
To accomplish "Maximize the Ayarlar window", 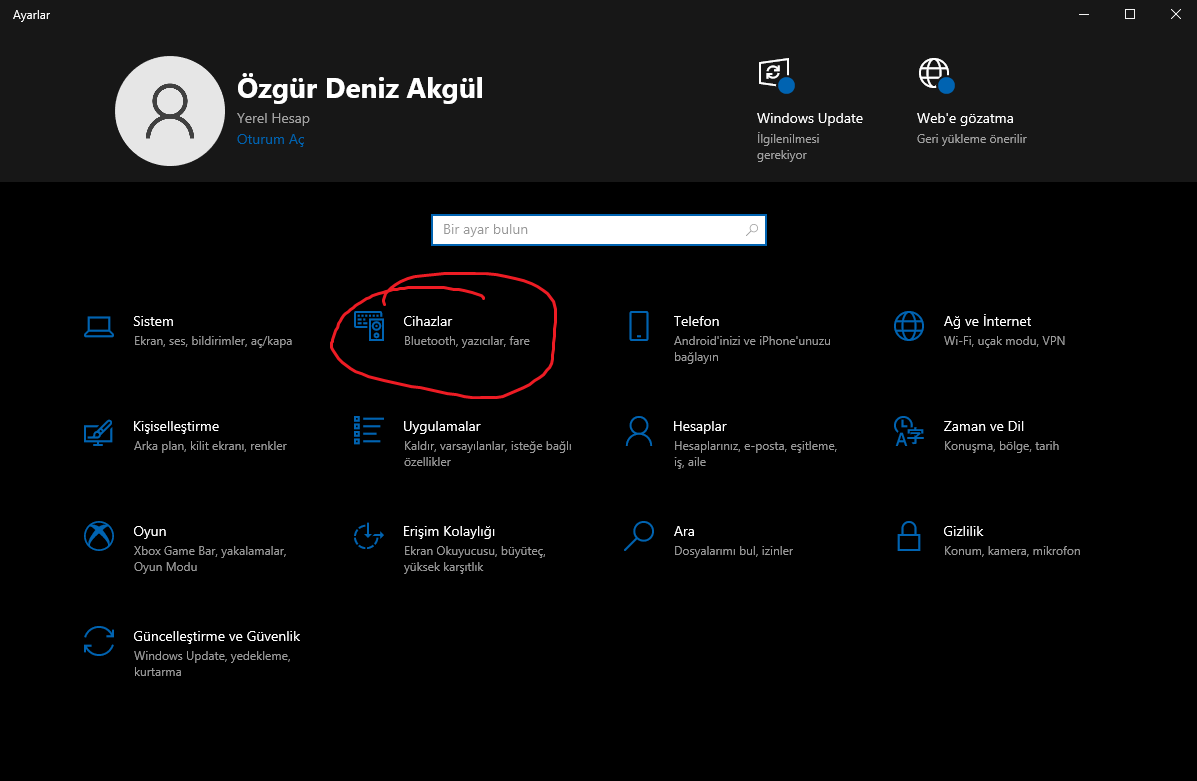I will click(1130, 14).
